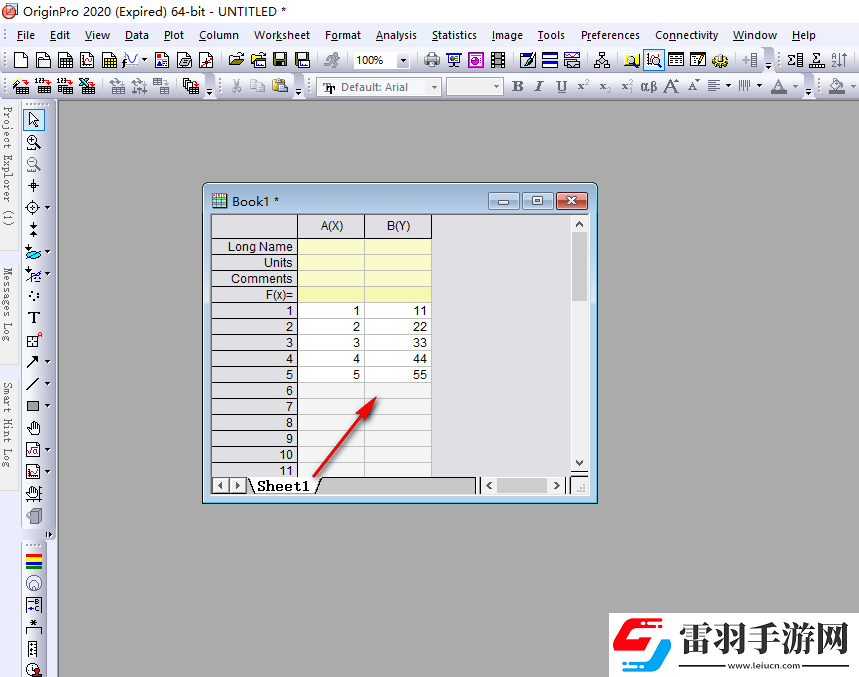Toggle Bold text formatting
This screenshot has width=859, height=677.
click(x=517, y=87)
